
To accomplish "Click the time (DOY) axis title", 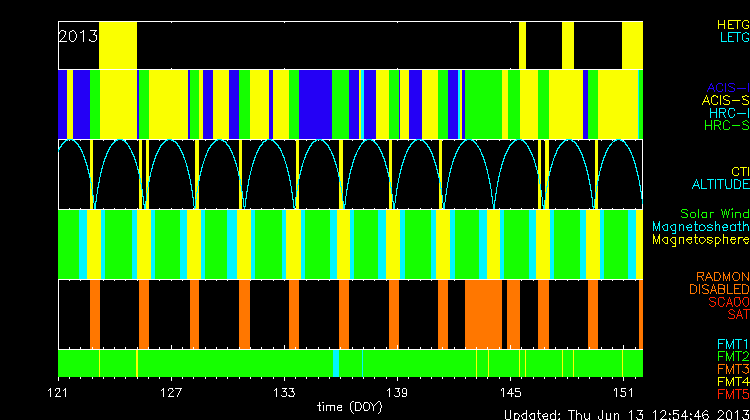I will click(x=349, y=407).
